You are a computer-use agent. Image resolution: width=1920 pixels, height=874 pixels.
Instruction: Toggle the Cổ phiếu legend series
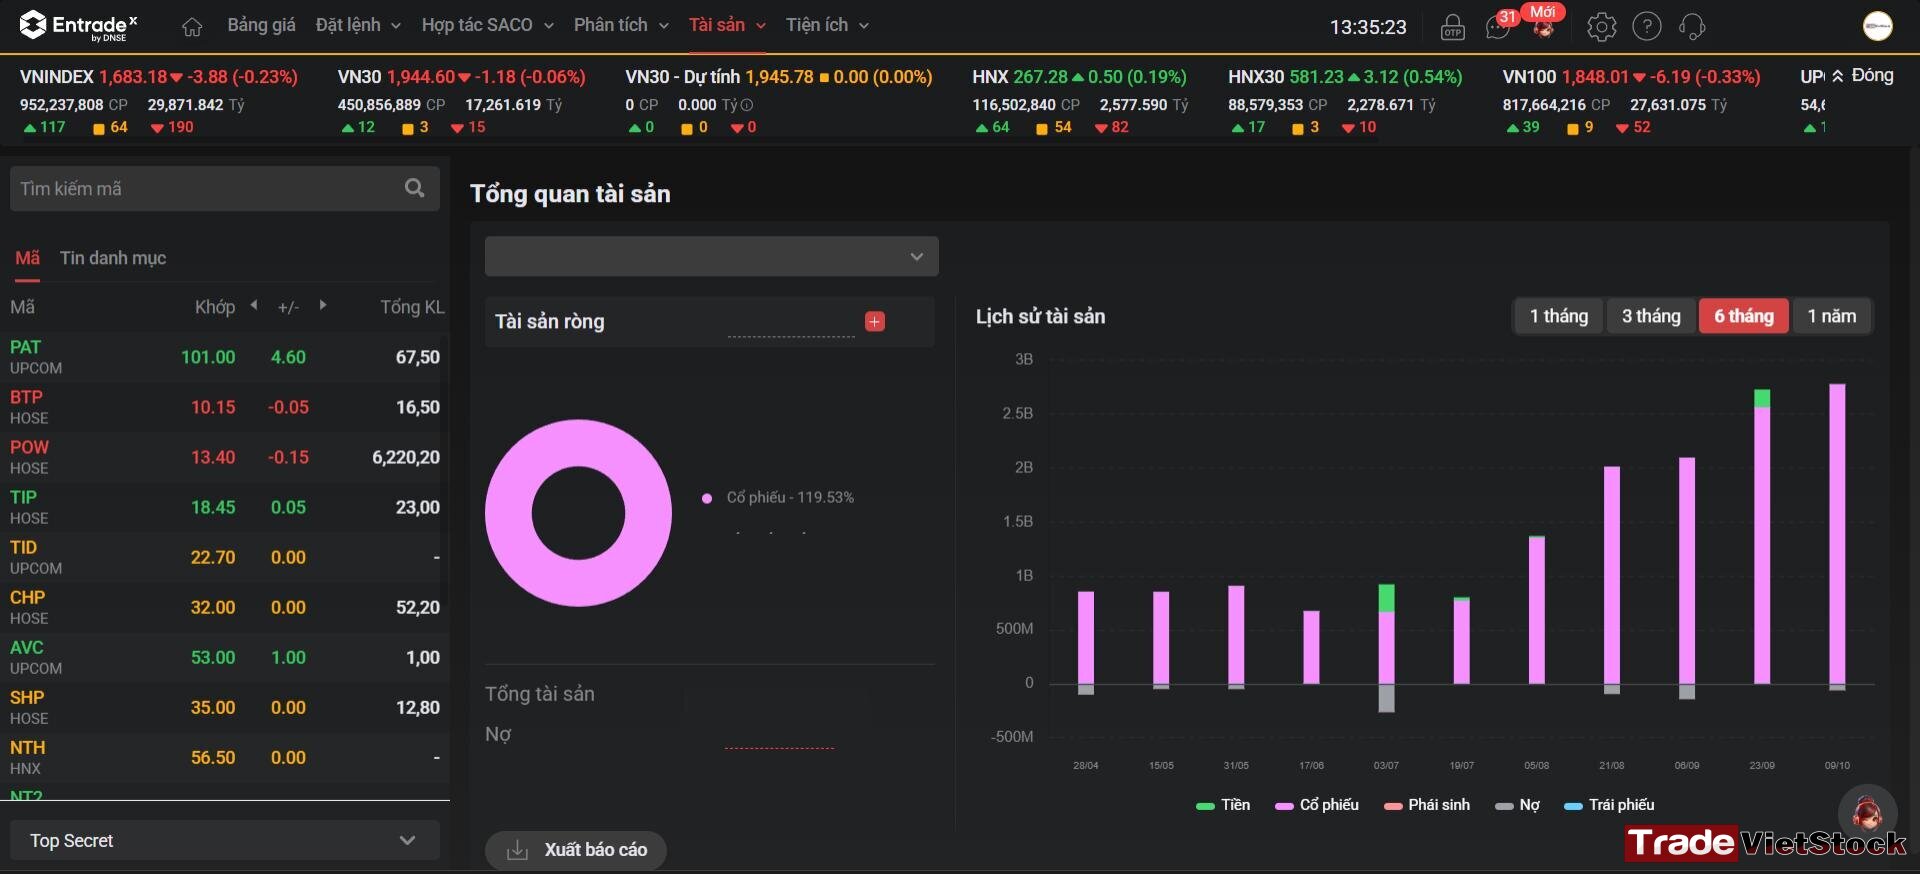(1316, 805)
